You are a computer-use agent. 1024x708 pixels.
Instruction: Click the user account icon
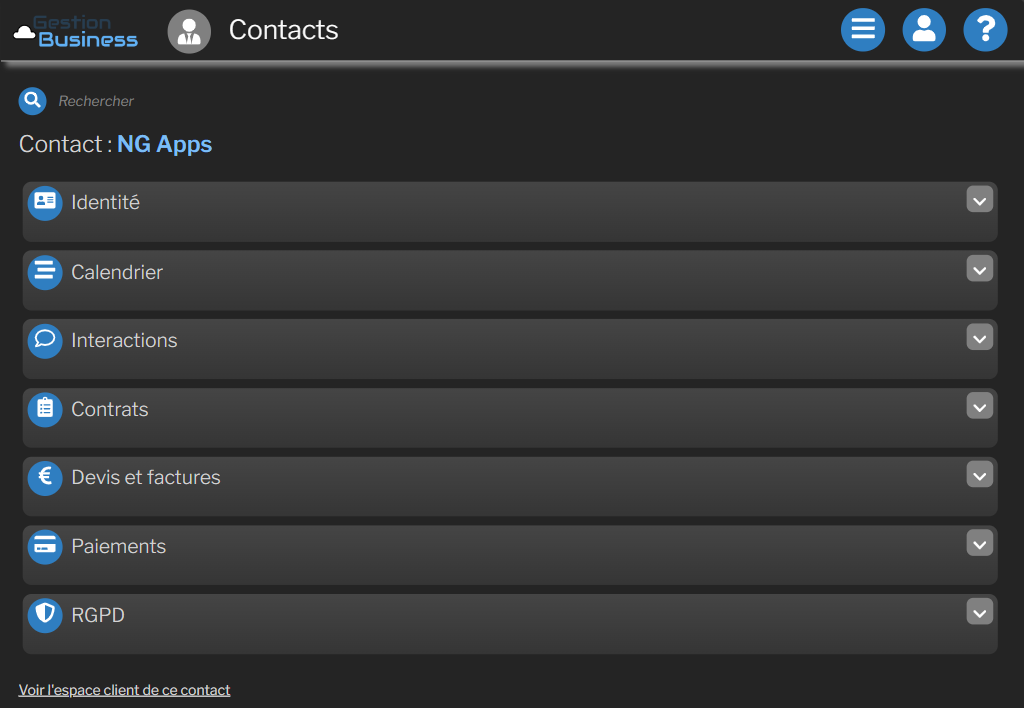point(924,30)
